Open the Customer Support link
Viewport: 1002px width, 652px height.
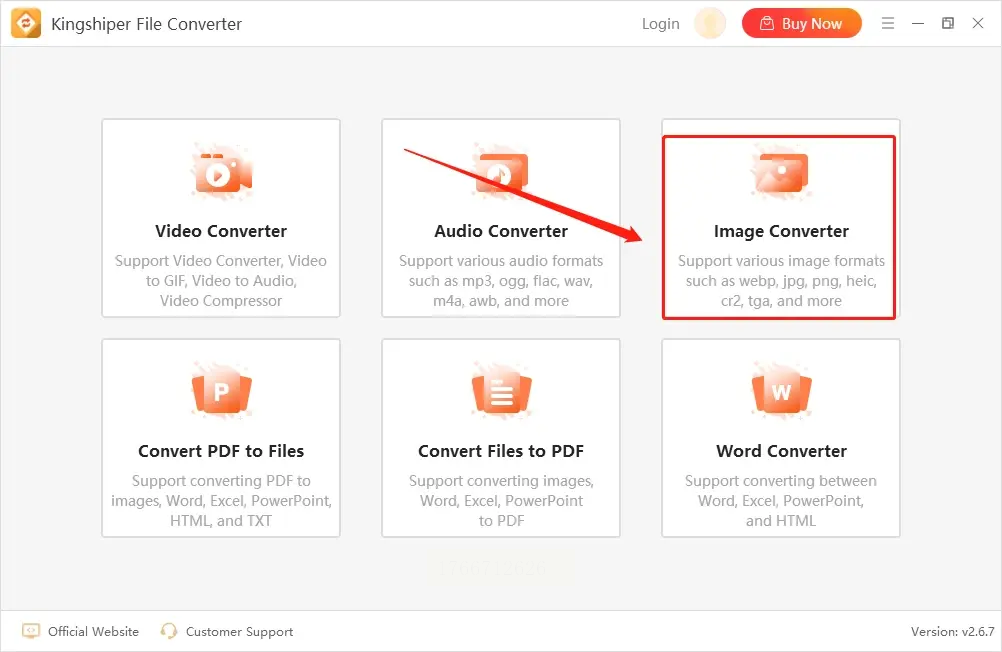pyautogui.click(x=240, y=632)
